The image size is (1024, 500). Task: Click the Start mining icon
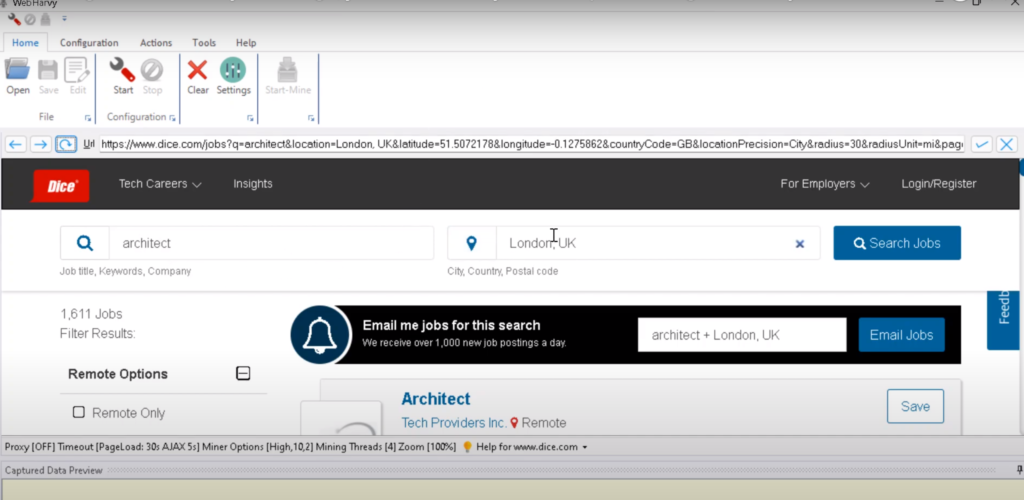pyautogui.click(x=123, y=71)
